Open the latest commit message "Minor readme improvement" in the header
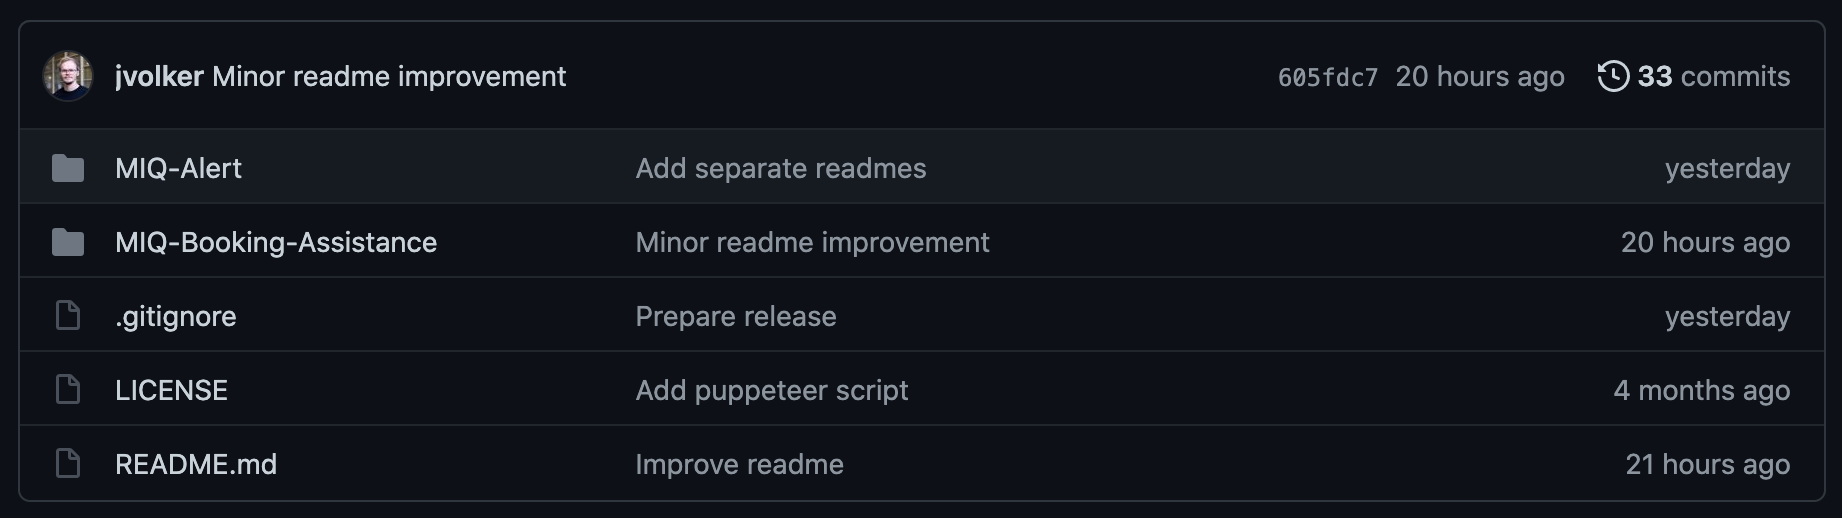The width and height of the screenshot is (1842, 518). [389, 77]
